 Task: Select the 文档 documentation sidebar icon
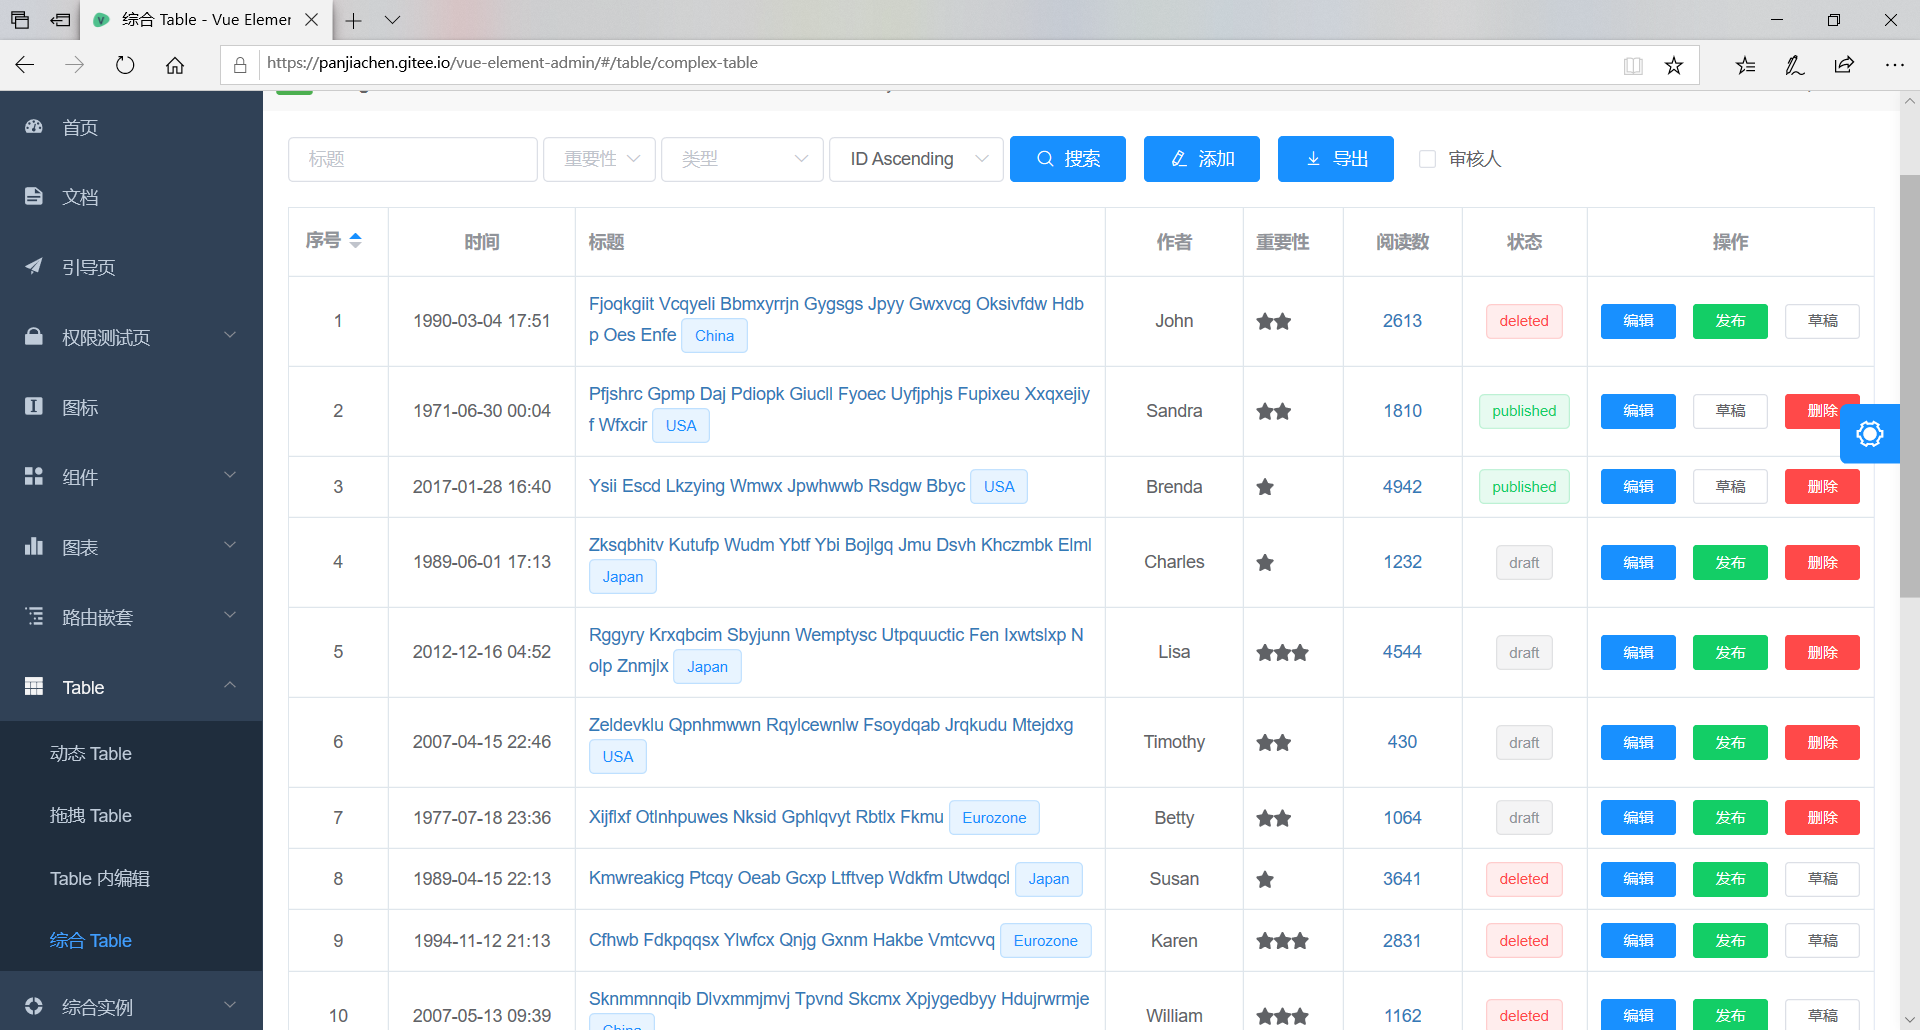pyautogui.click(x=80, y=197)
